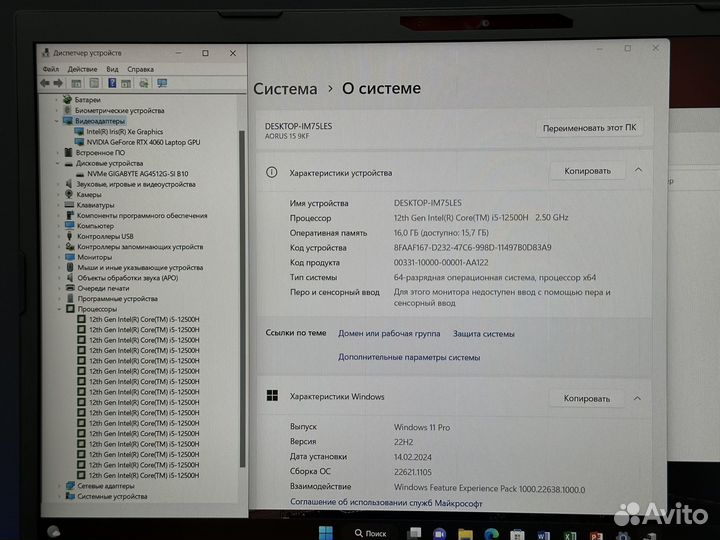Open the Файл menu
The image size is (720, 540).
[x=51, y=69]
